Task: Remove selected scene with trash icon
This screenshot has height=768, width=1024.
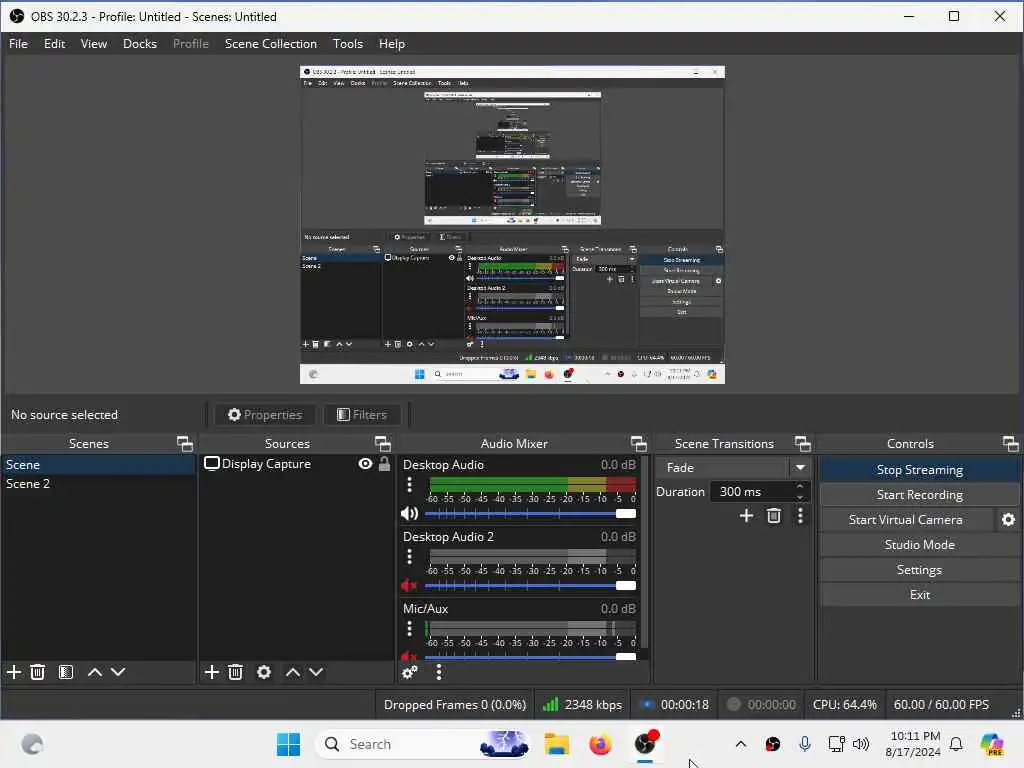Action: click(x=38, y=672)
